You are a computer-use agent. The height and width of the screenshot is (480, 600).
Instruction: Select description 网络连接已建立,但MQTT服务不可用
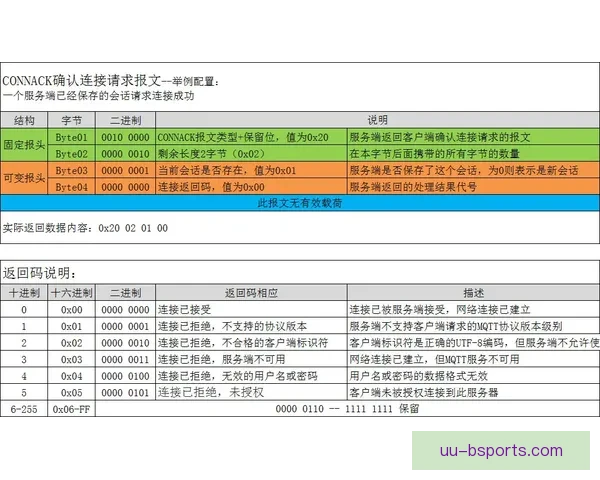[474, 359]
